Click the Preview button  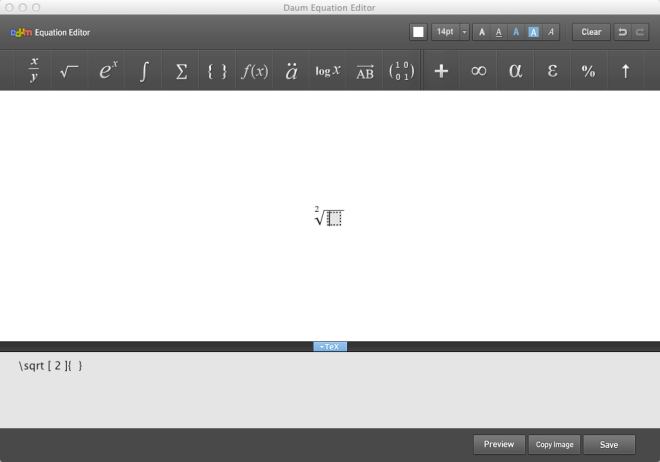499,444
